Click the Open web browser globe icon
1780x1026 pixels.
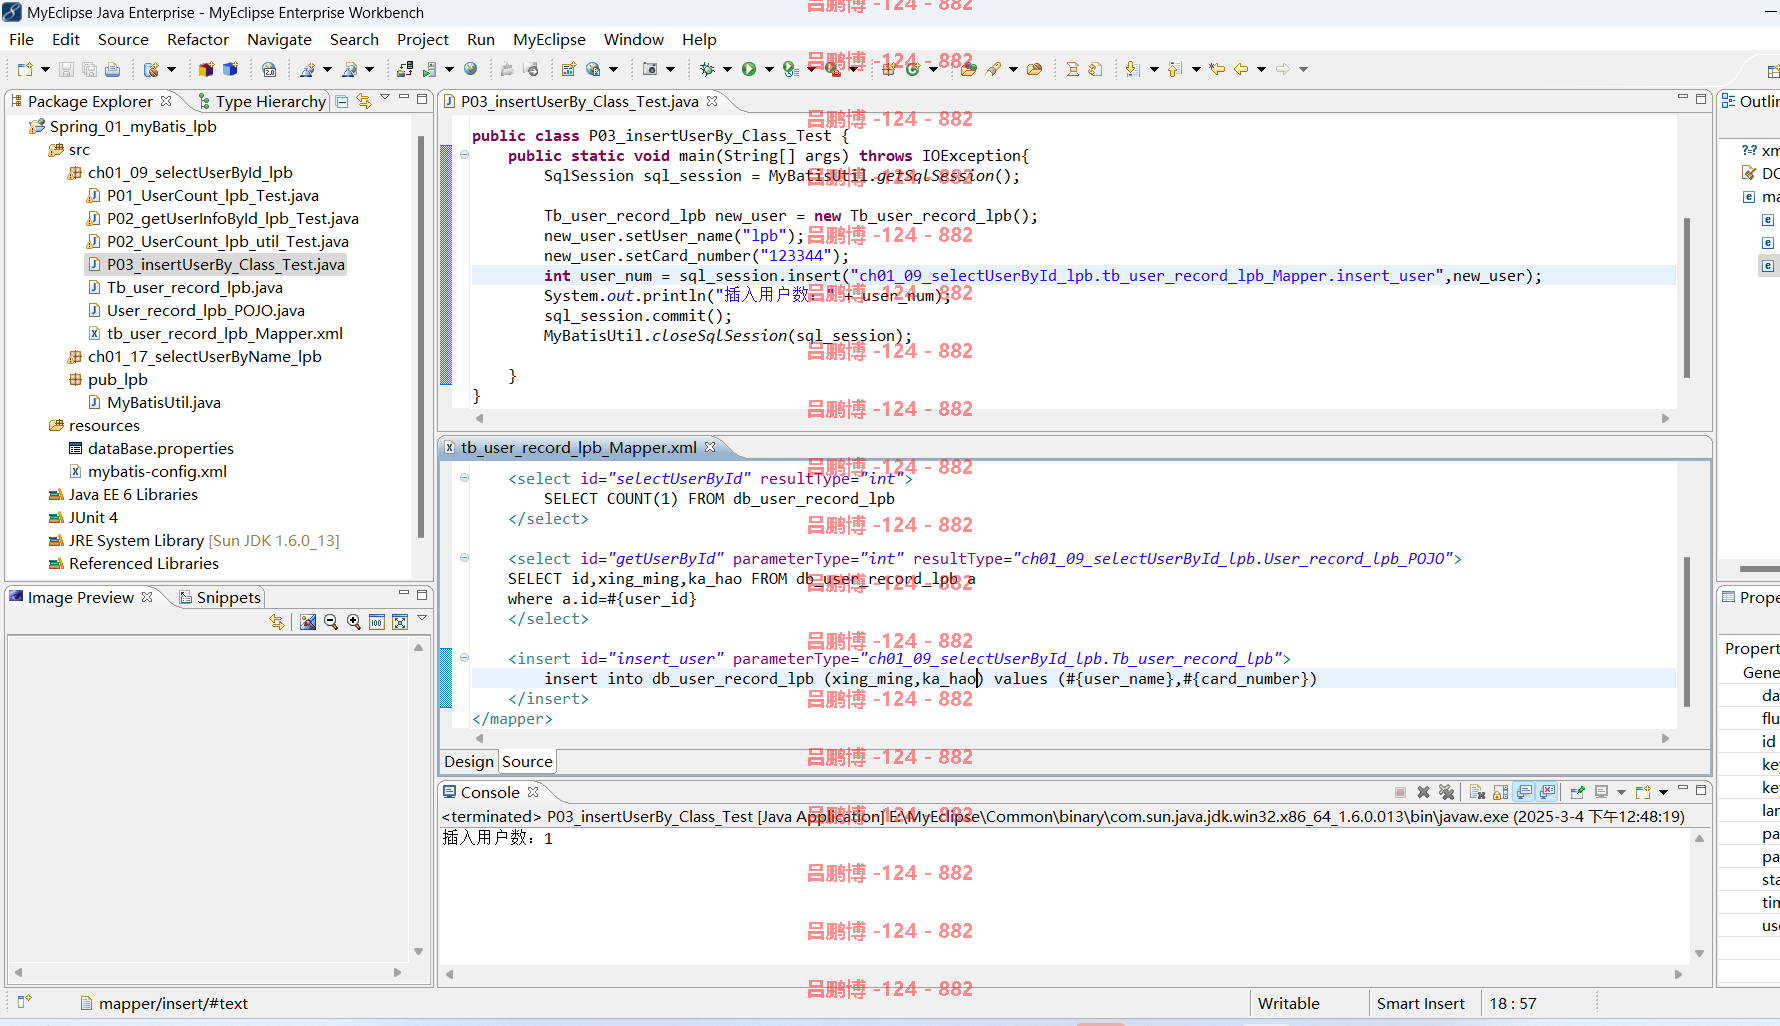(471, 69)
